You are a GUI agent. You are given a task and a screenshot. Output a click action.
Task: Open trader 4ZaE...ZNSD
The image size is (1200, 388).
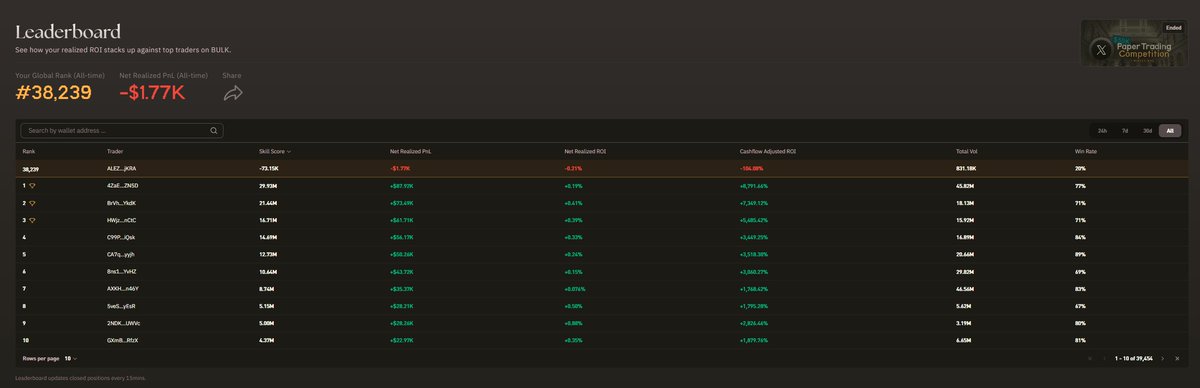122,186
